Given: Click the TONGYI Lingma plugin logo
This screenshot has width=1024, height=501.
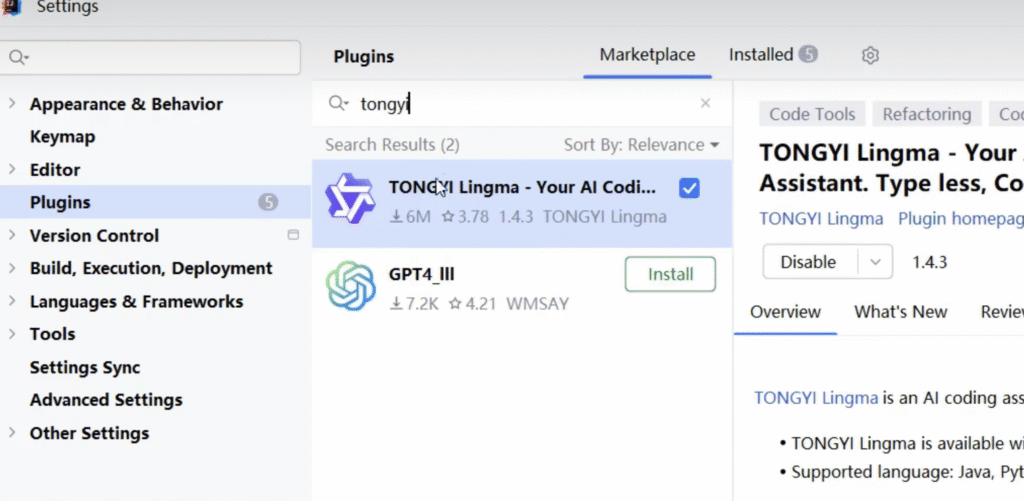Looking at the screenshot, I should pyautogui.click(x=350, y=199).
